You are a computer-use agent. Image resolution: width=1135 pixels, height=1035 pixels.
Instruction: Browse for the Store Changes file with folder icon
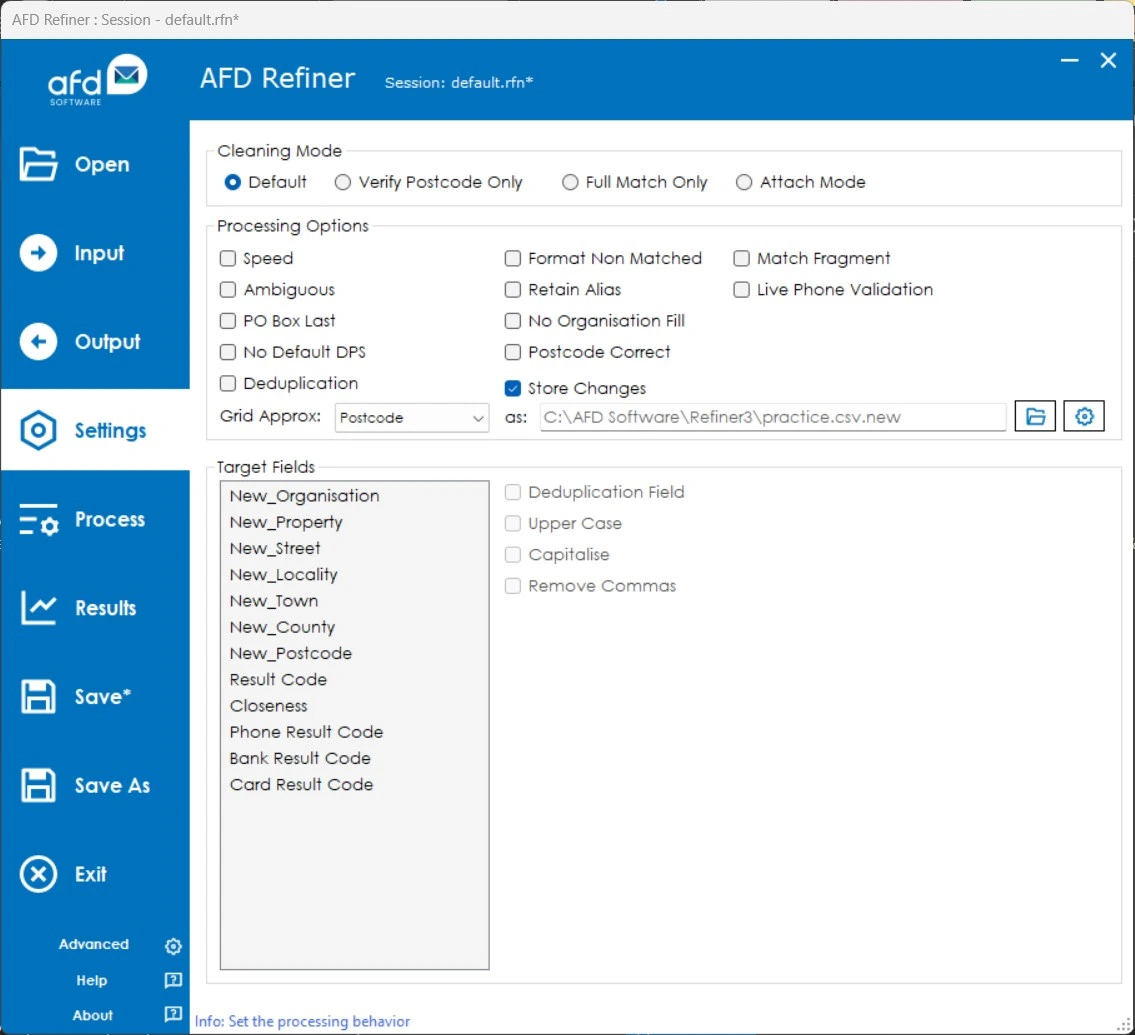click(1035, 416)
